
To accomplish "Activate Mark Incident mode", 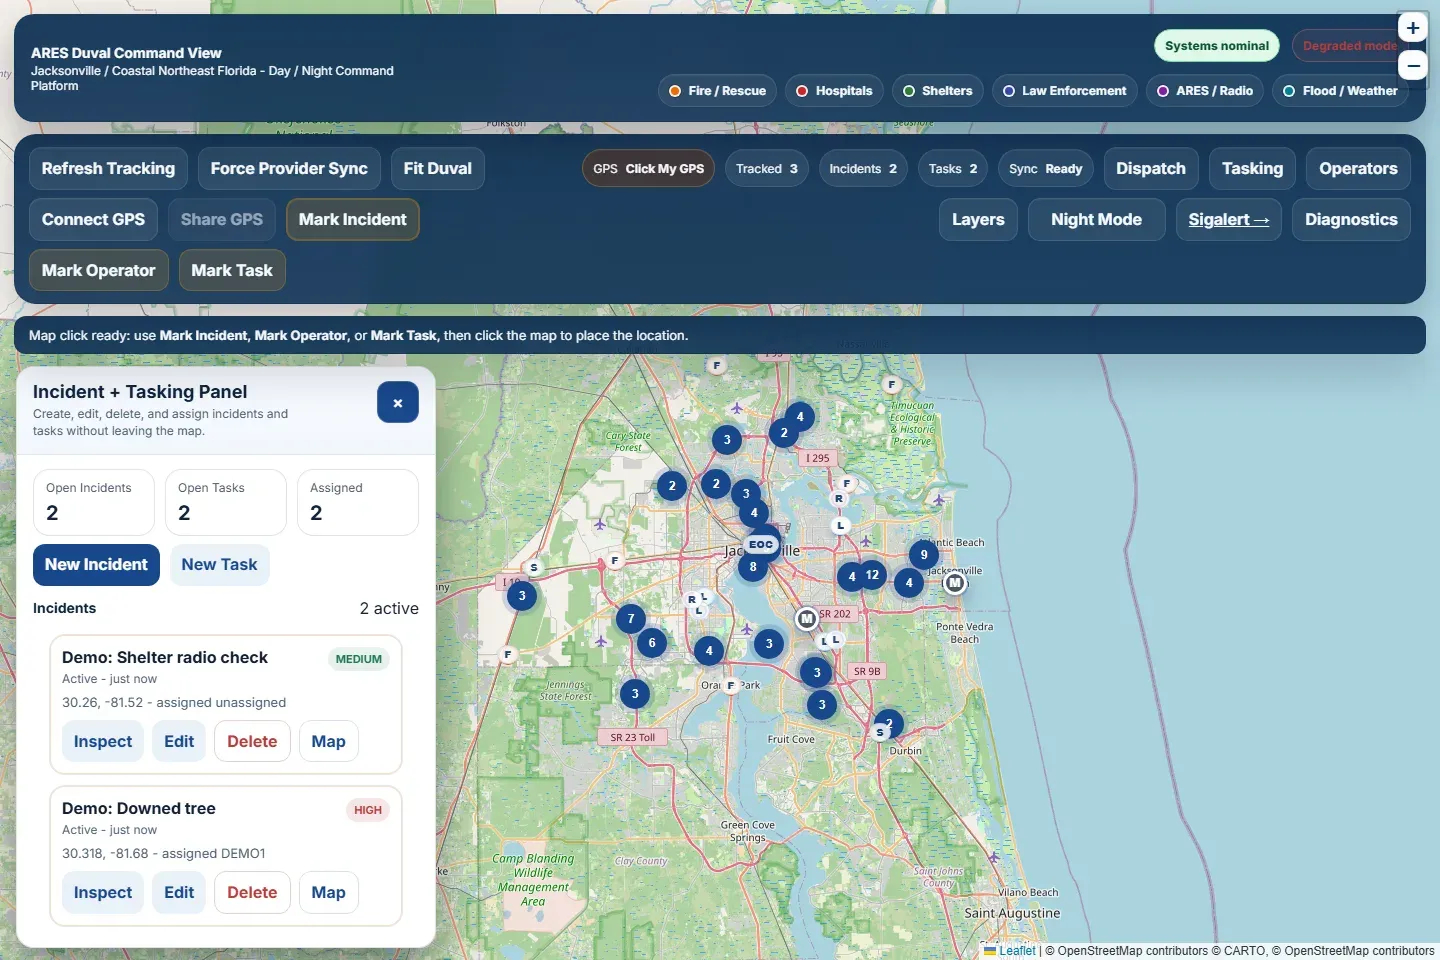I will click(x=353, y=220).
